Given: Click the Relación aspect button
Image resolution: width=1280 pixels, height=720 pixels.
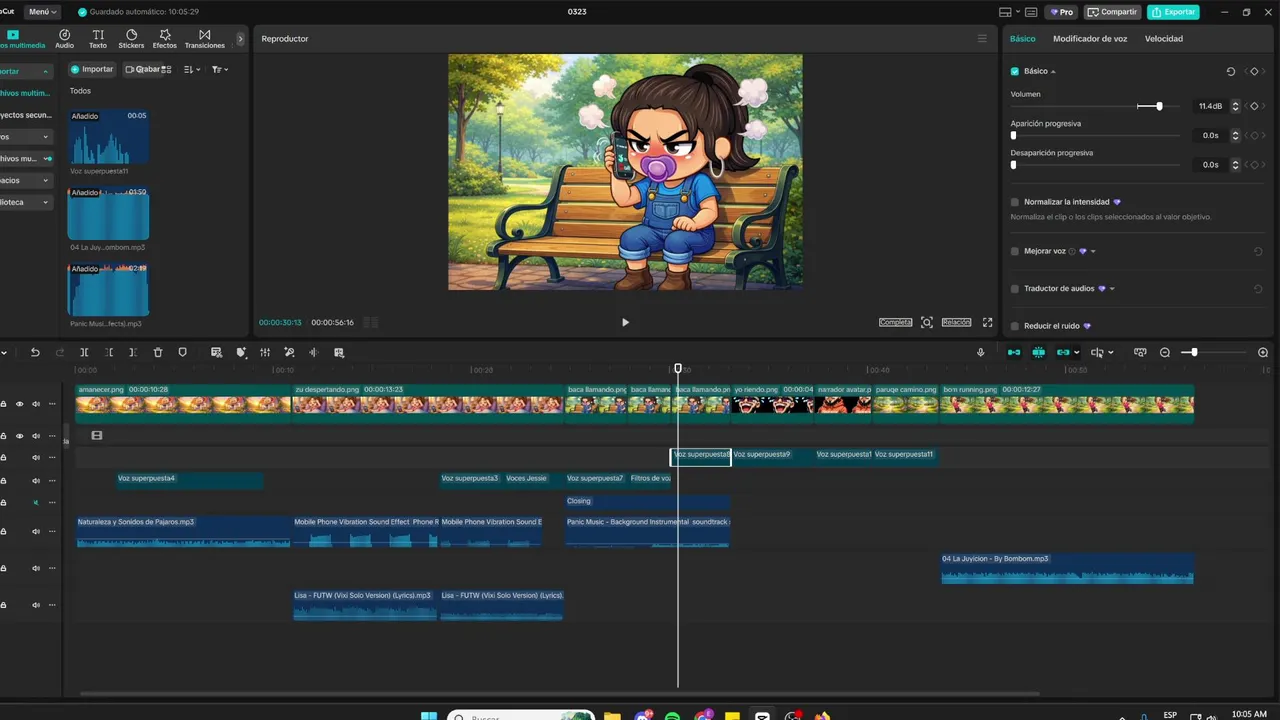Looking at the screenshot, I should pos(956,322).
